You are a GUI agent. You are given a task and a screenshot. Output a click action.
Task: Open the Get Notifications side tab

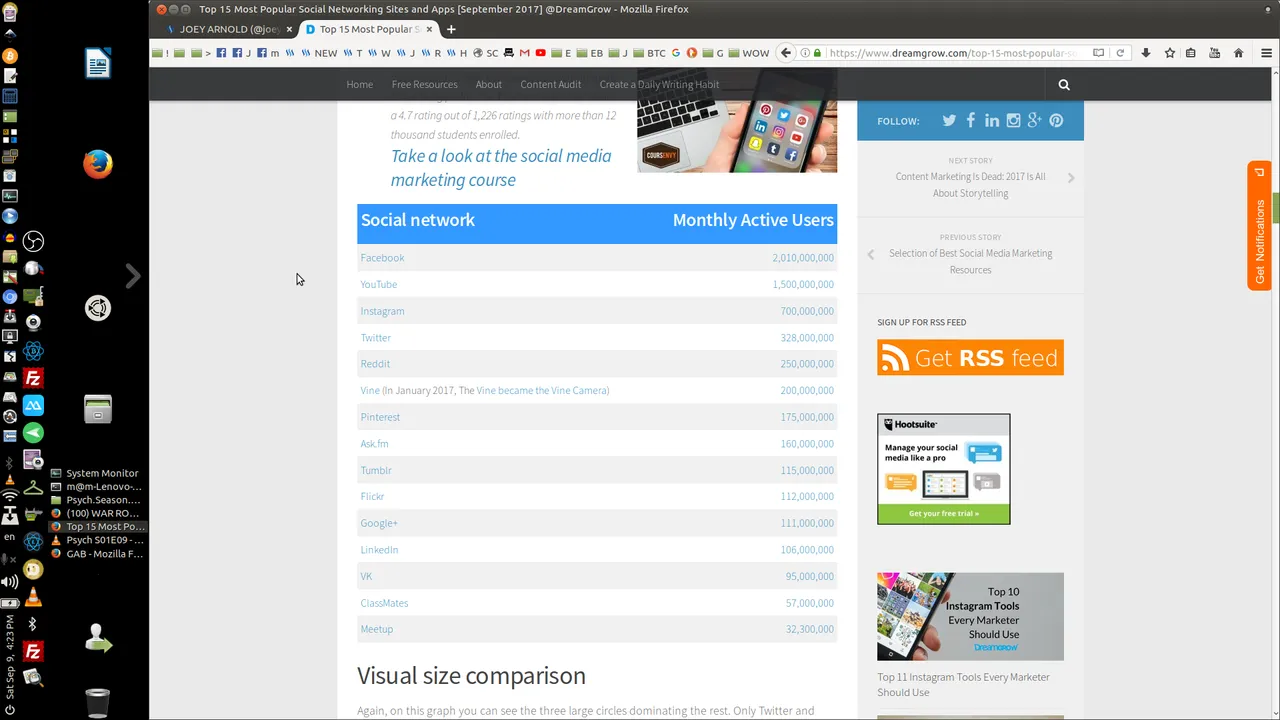pos(1259,226)
